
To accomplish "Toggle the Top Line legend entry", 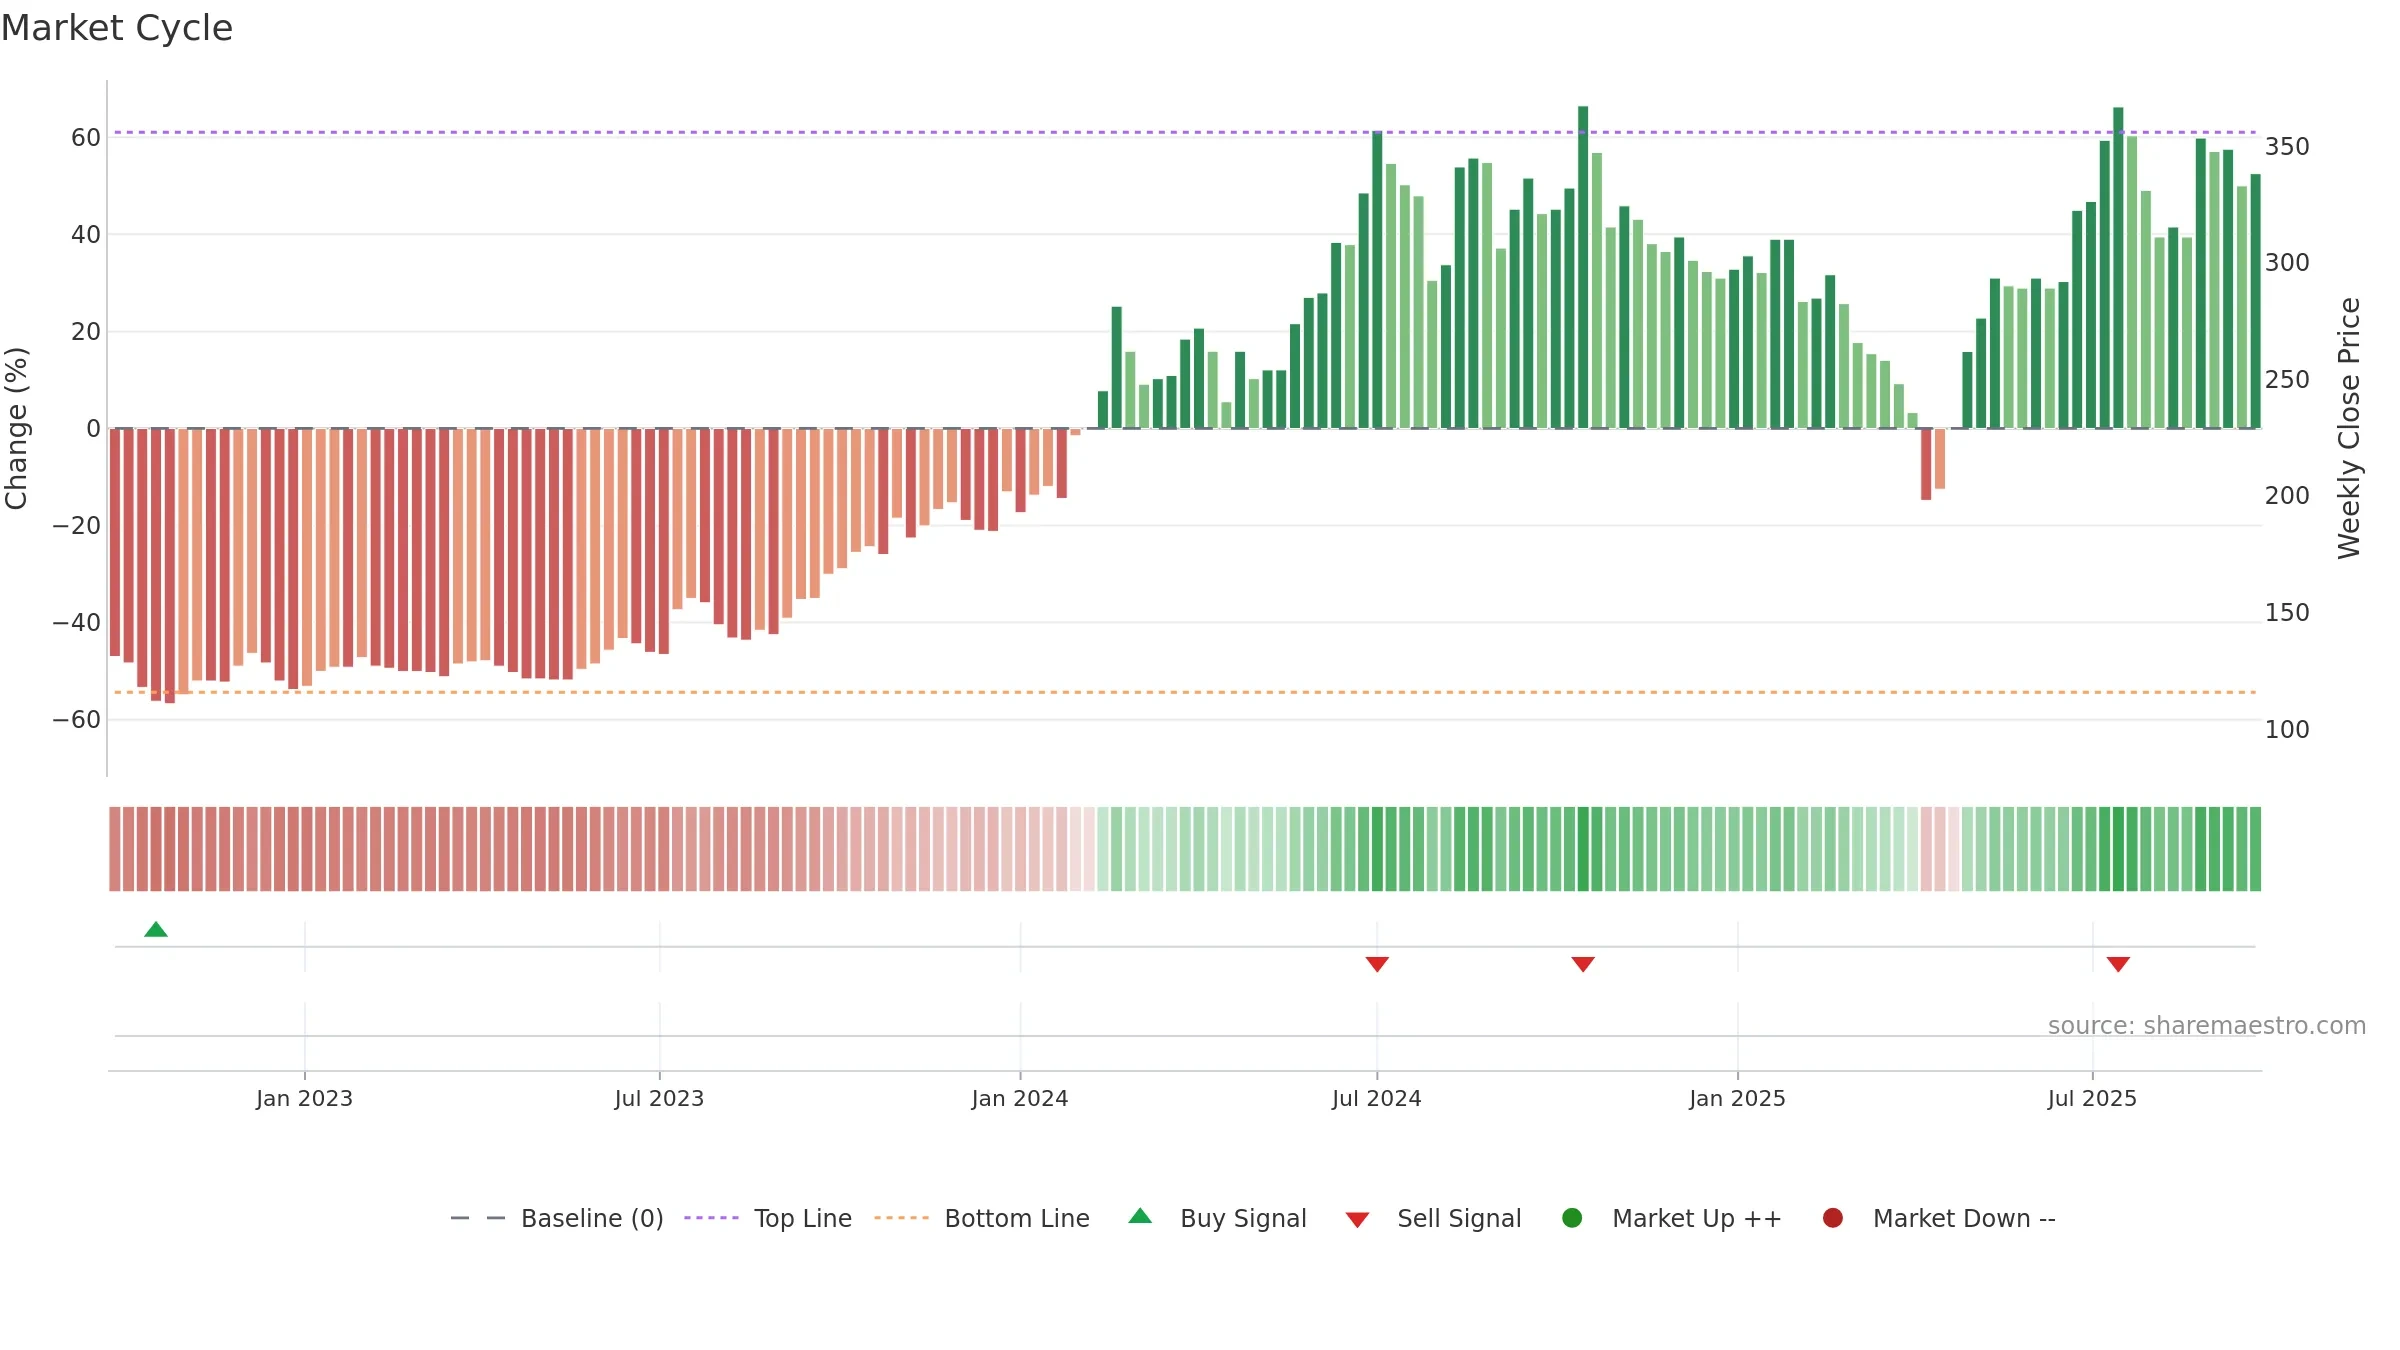I will click(768, 1218).
